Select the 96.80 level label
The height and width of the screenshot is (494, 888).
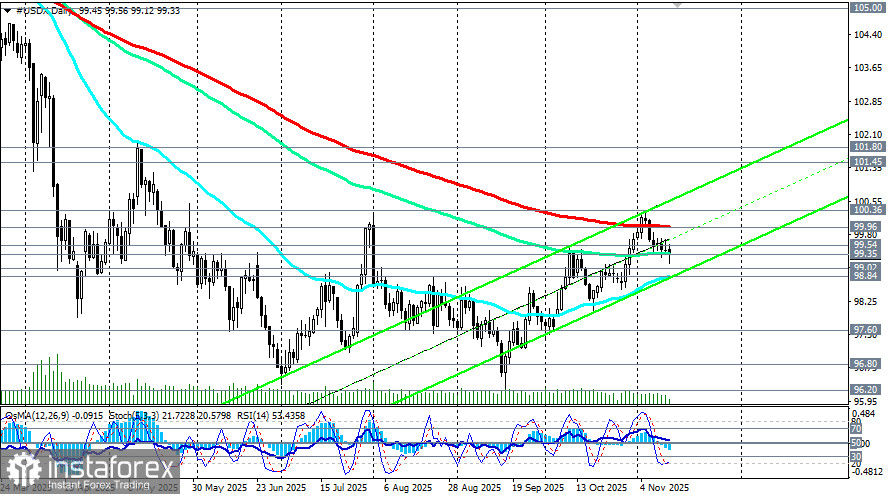pos(867,364)
